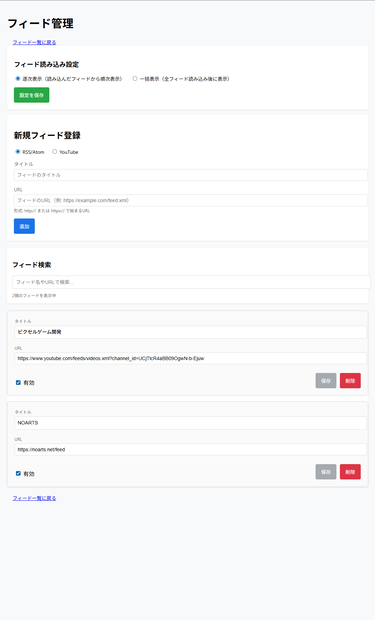The image size is (375, 620).
Task: Choose the RSS/Atom feed type
Action: pos(18,151)
